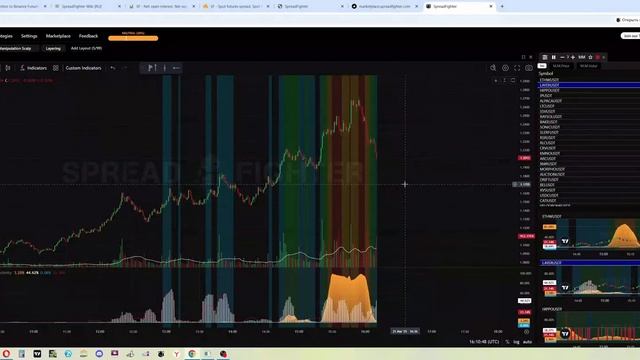
Task: Open Chrome from the taskbar
Action: pyautogui.click(x=192, y=354)
